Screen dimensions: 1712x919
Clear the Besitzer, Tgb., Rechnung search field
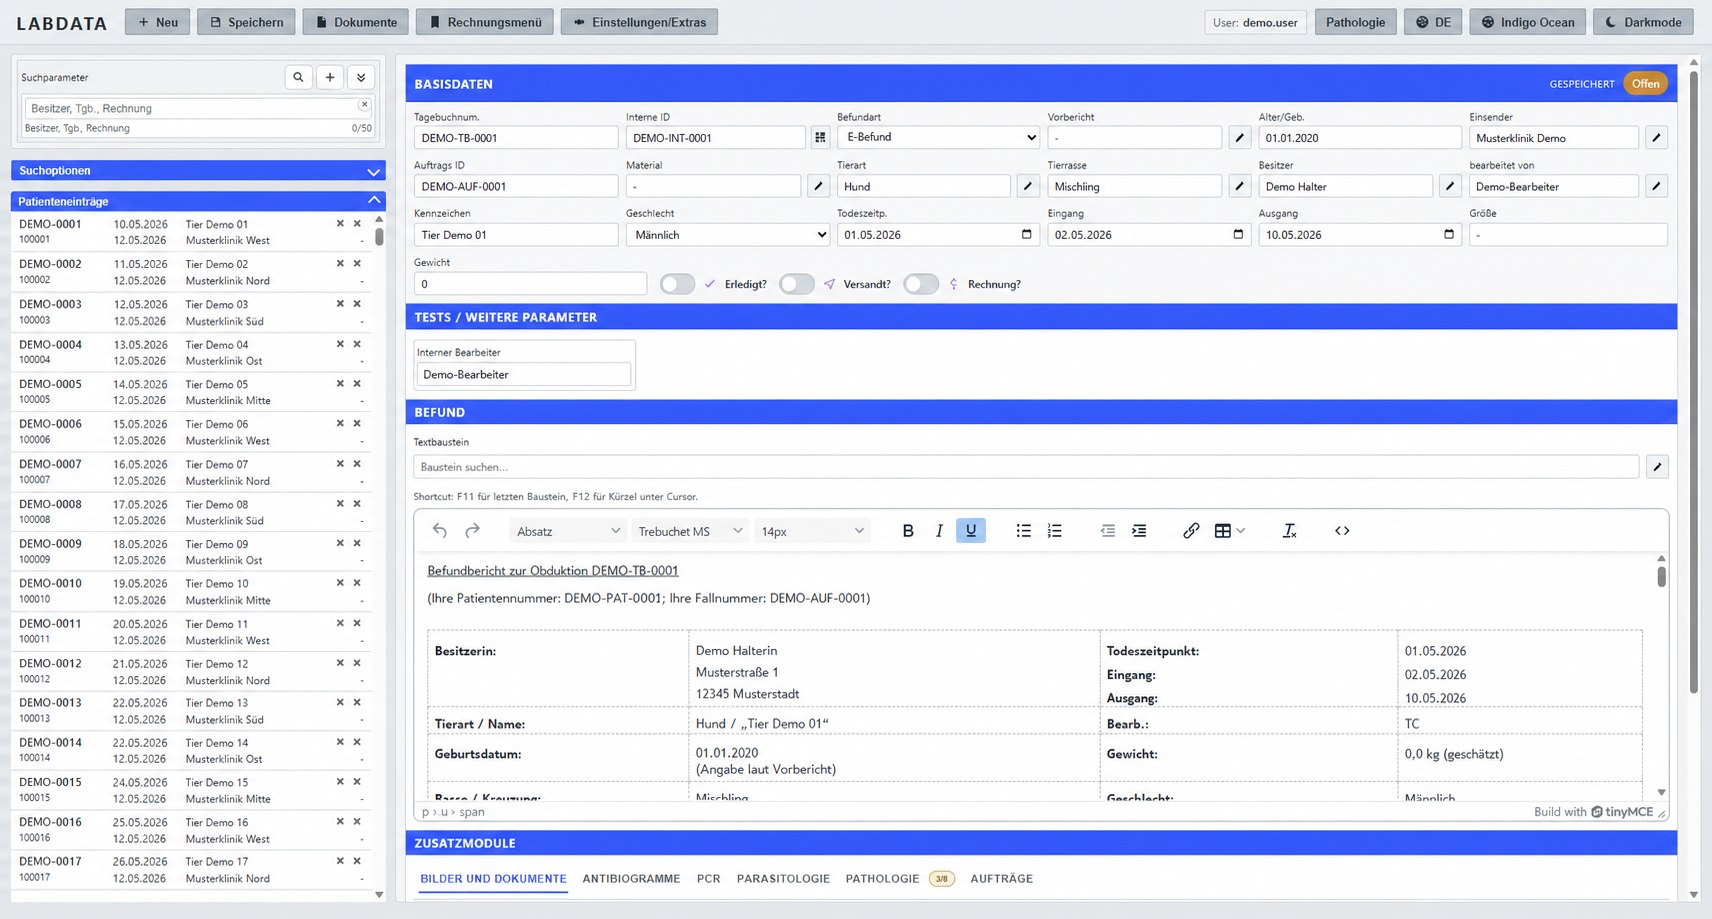(x=364, y=104)
